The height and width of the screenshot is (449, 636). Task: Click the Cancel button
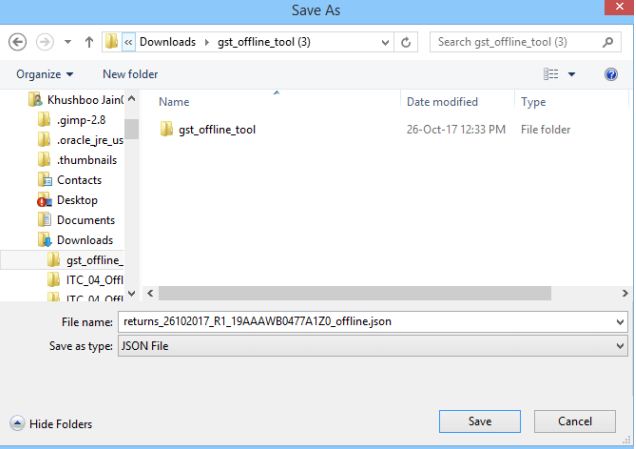click(575, 421)
